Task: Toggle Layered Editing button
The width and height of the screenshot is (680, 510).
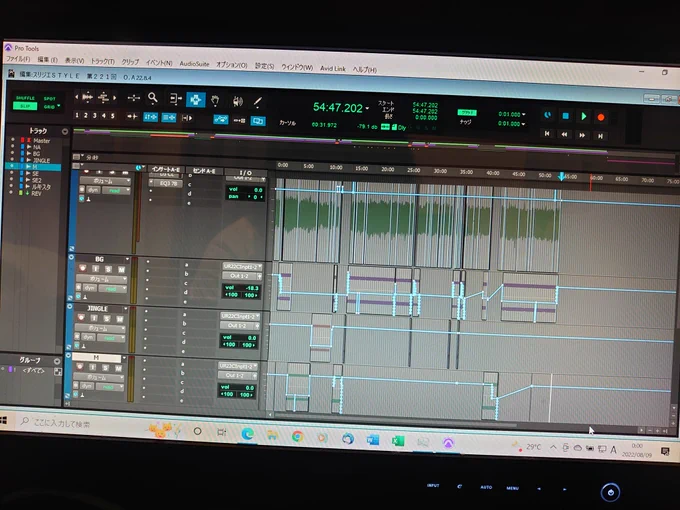Action: pos(258,121)
